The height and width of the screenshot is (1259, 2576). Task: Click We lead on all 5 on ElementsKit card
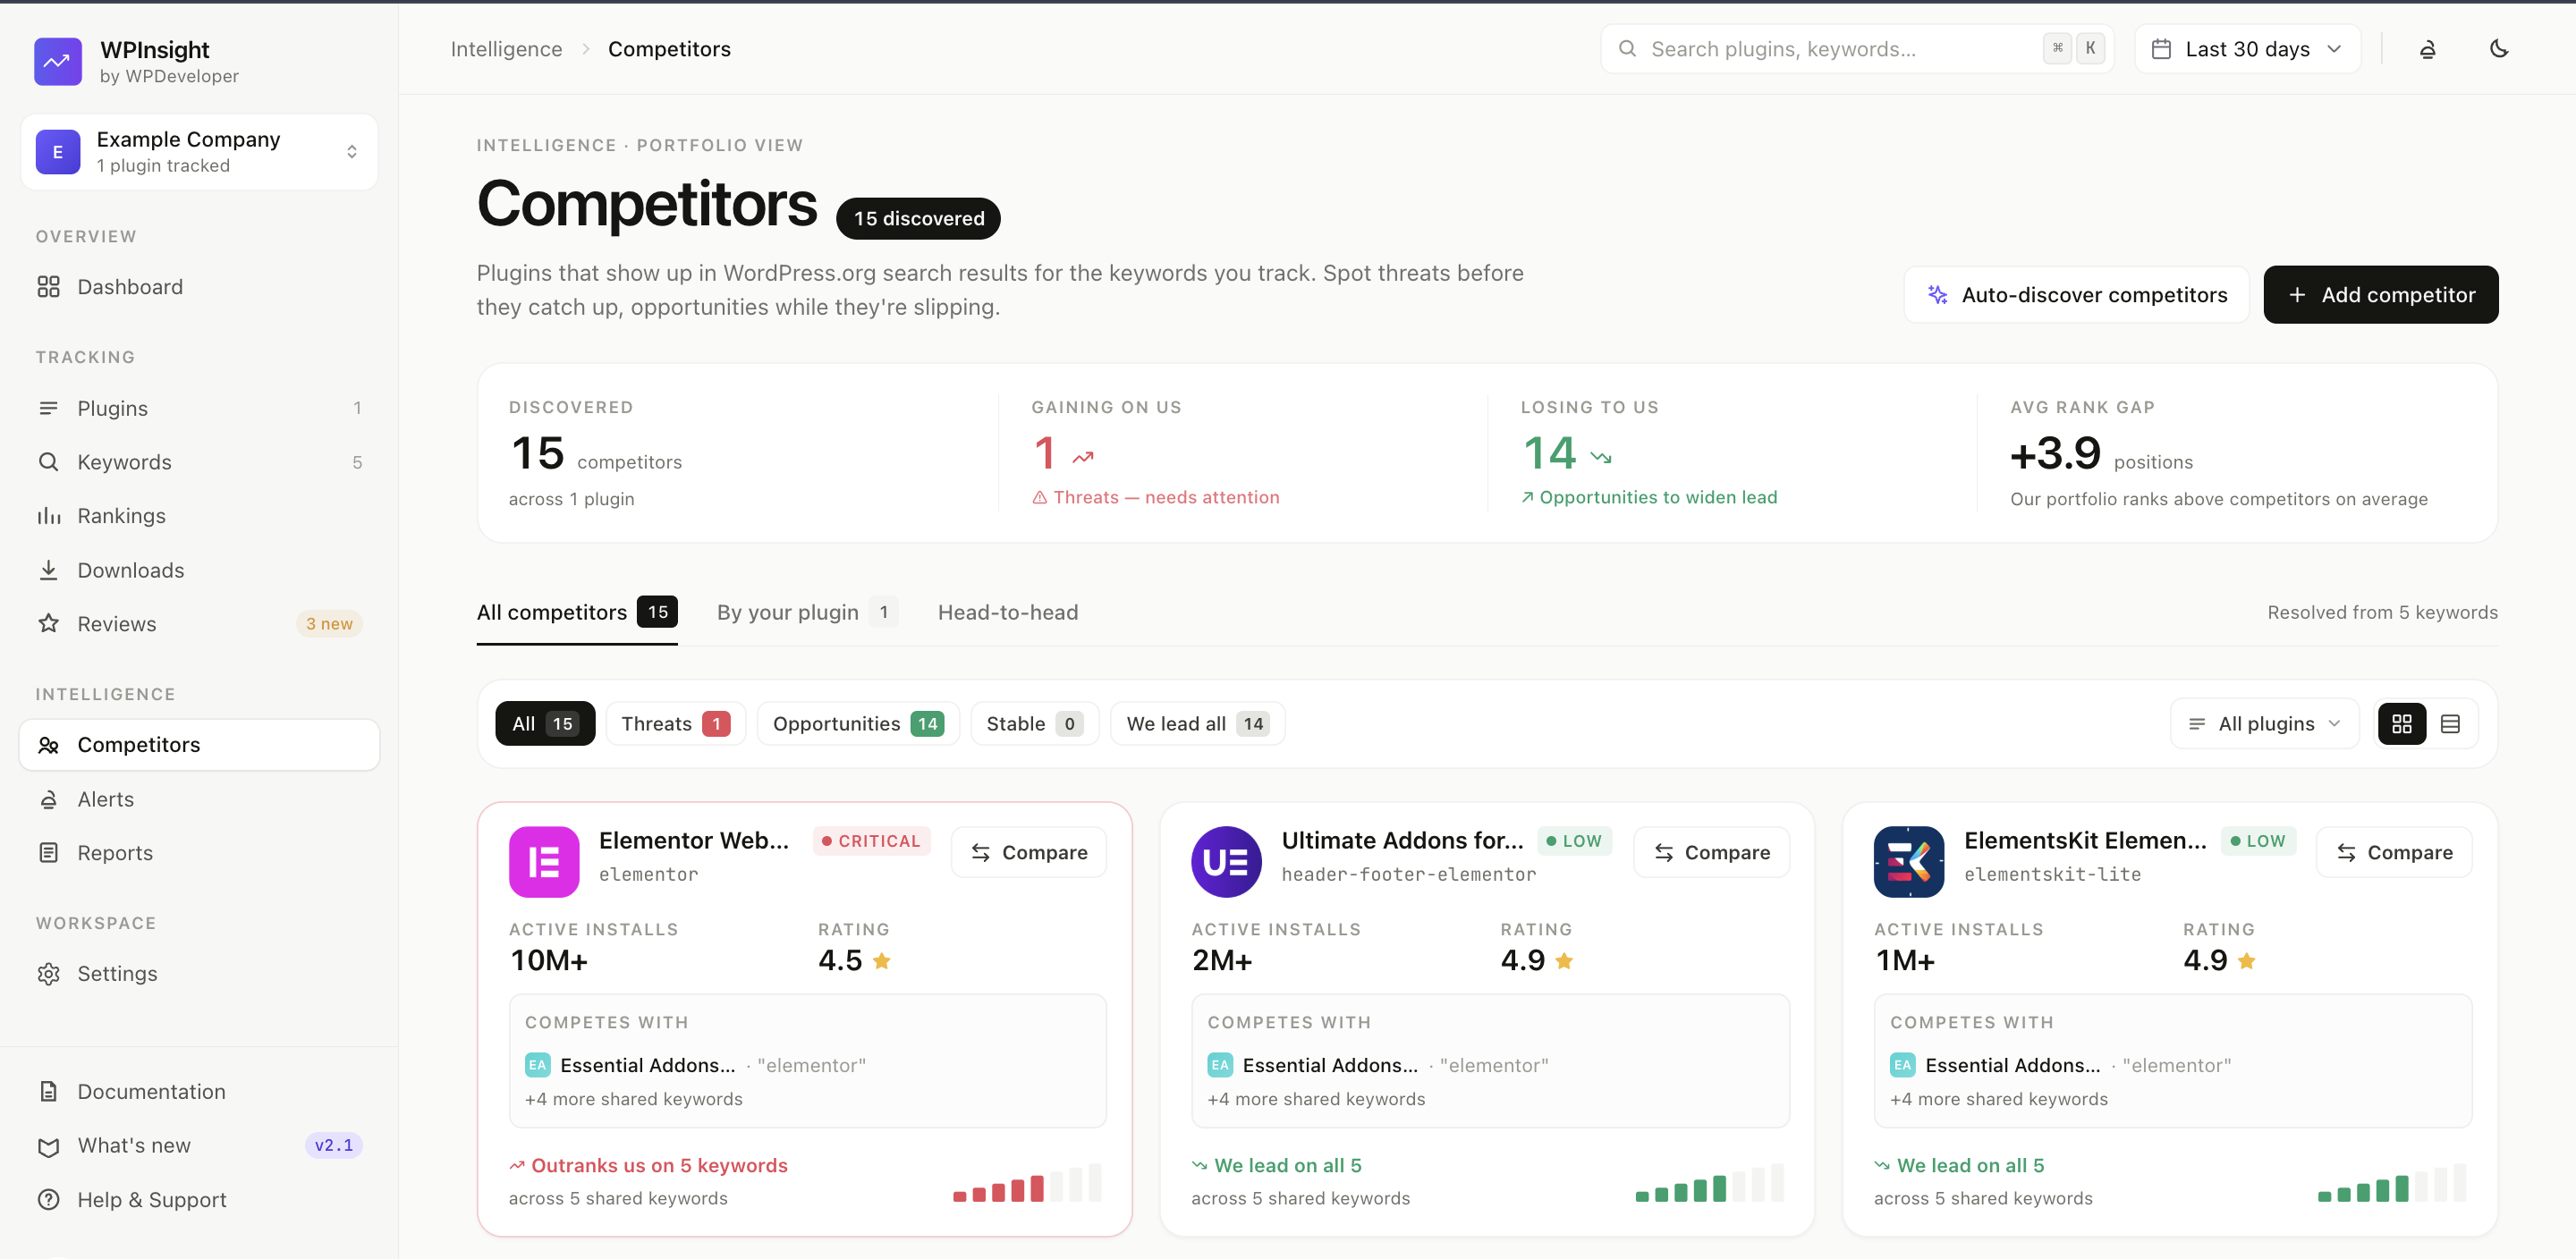[1959, 1166]
